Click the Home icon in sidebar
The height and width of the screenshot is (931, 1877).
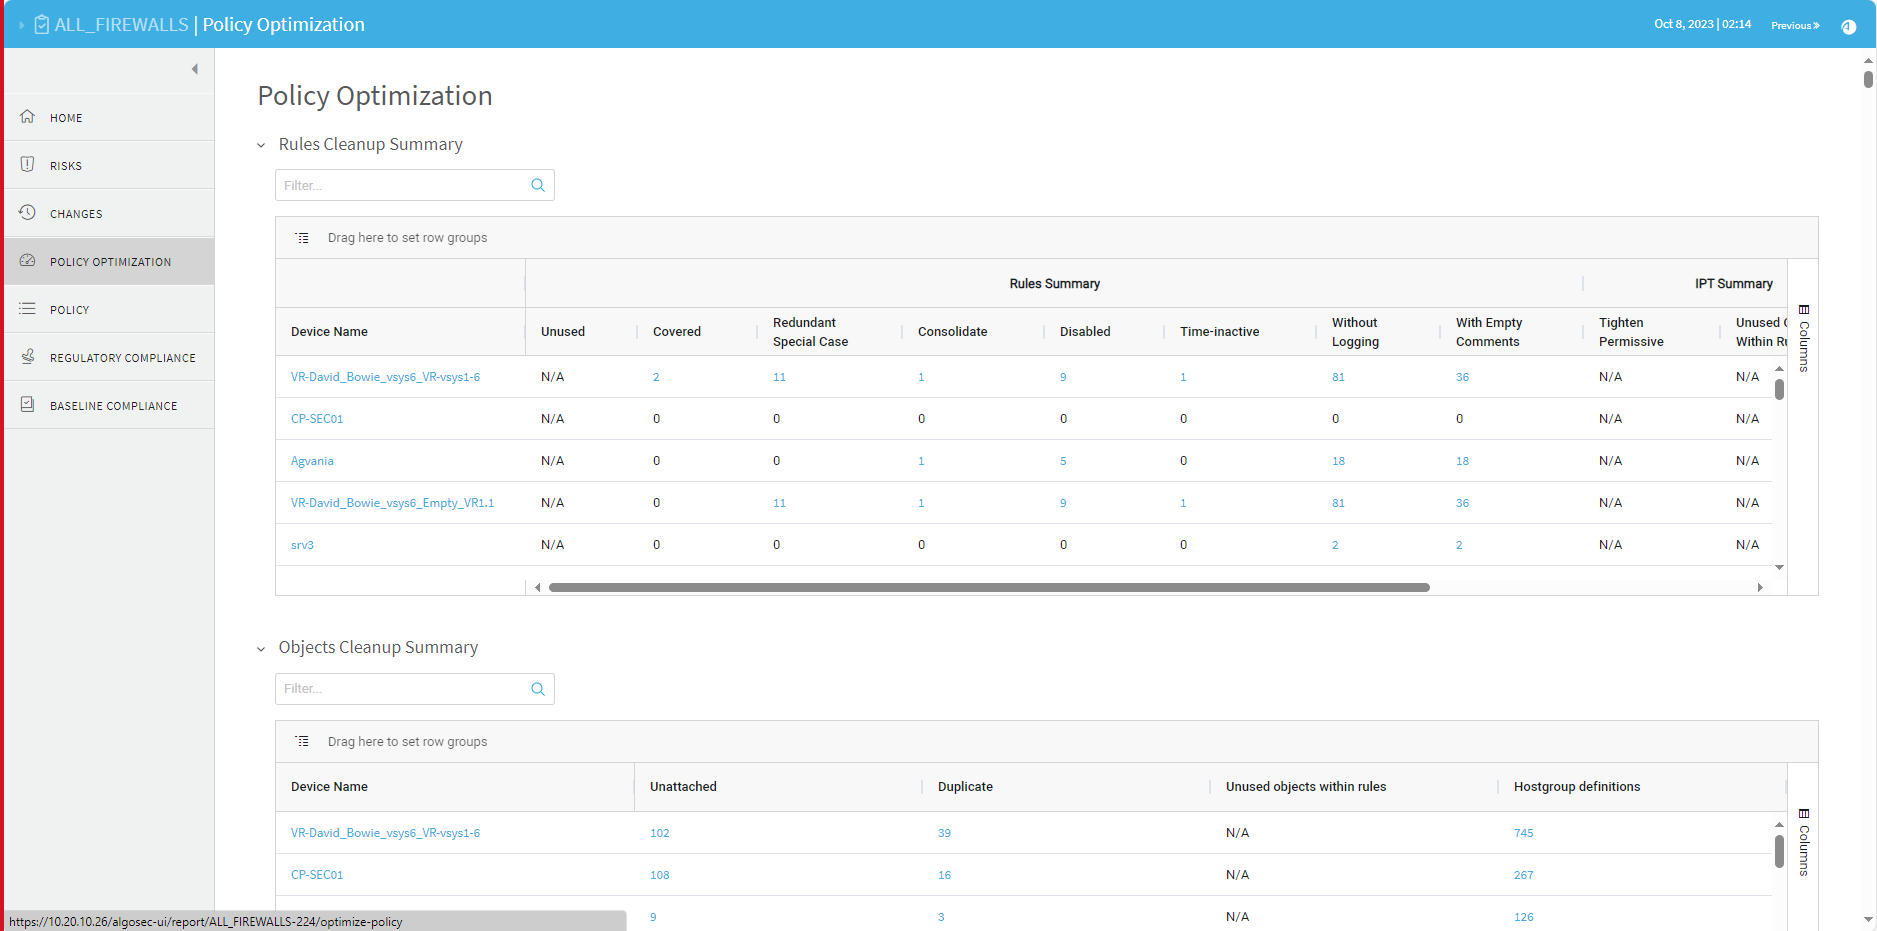click(28, 117)
